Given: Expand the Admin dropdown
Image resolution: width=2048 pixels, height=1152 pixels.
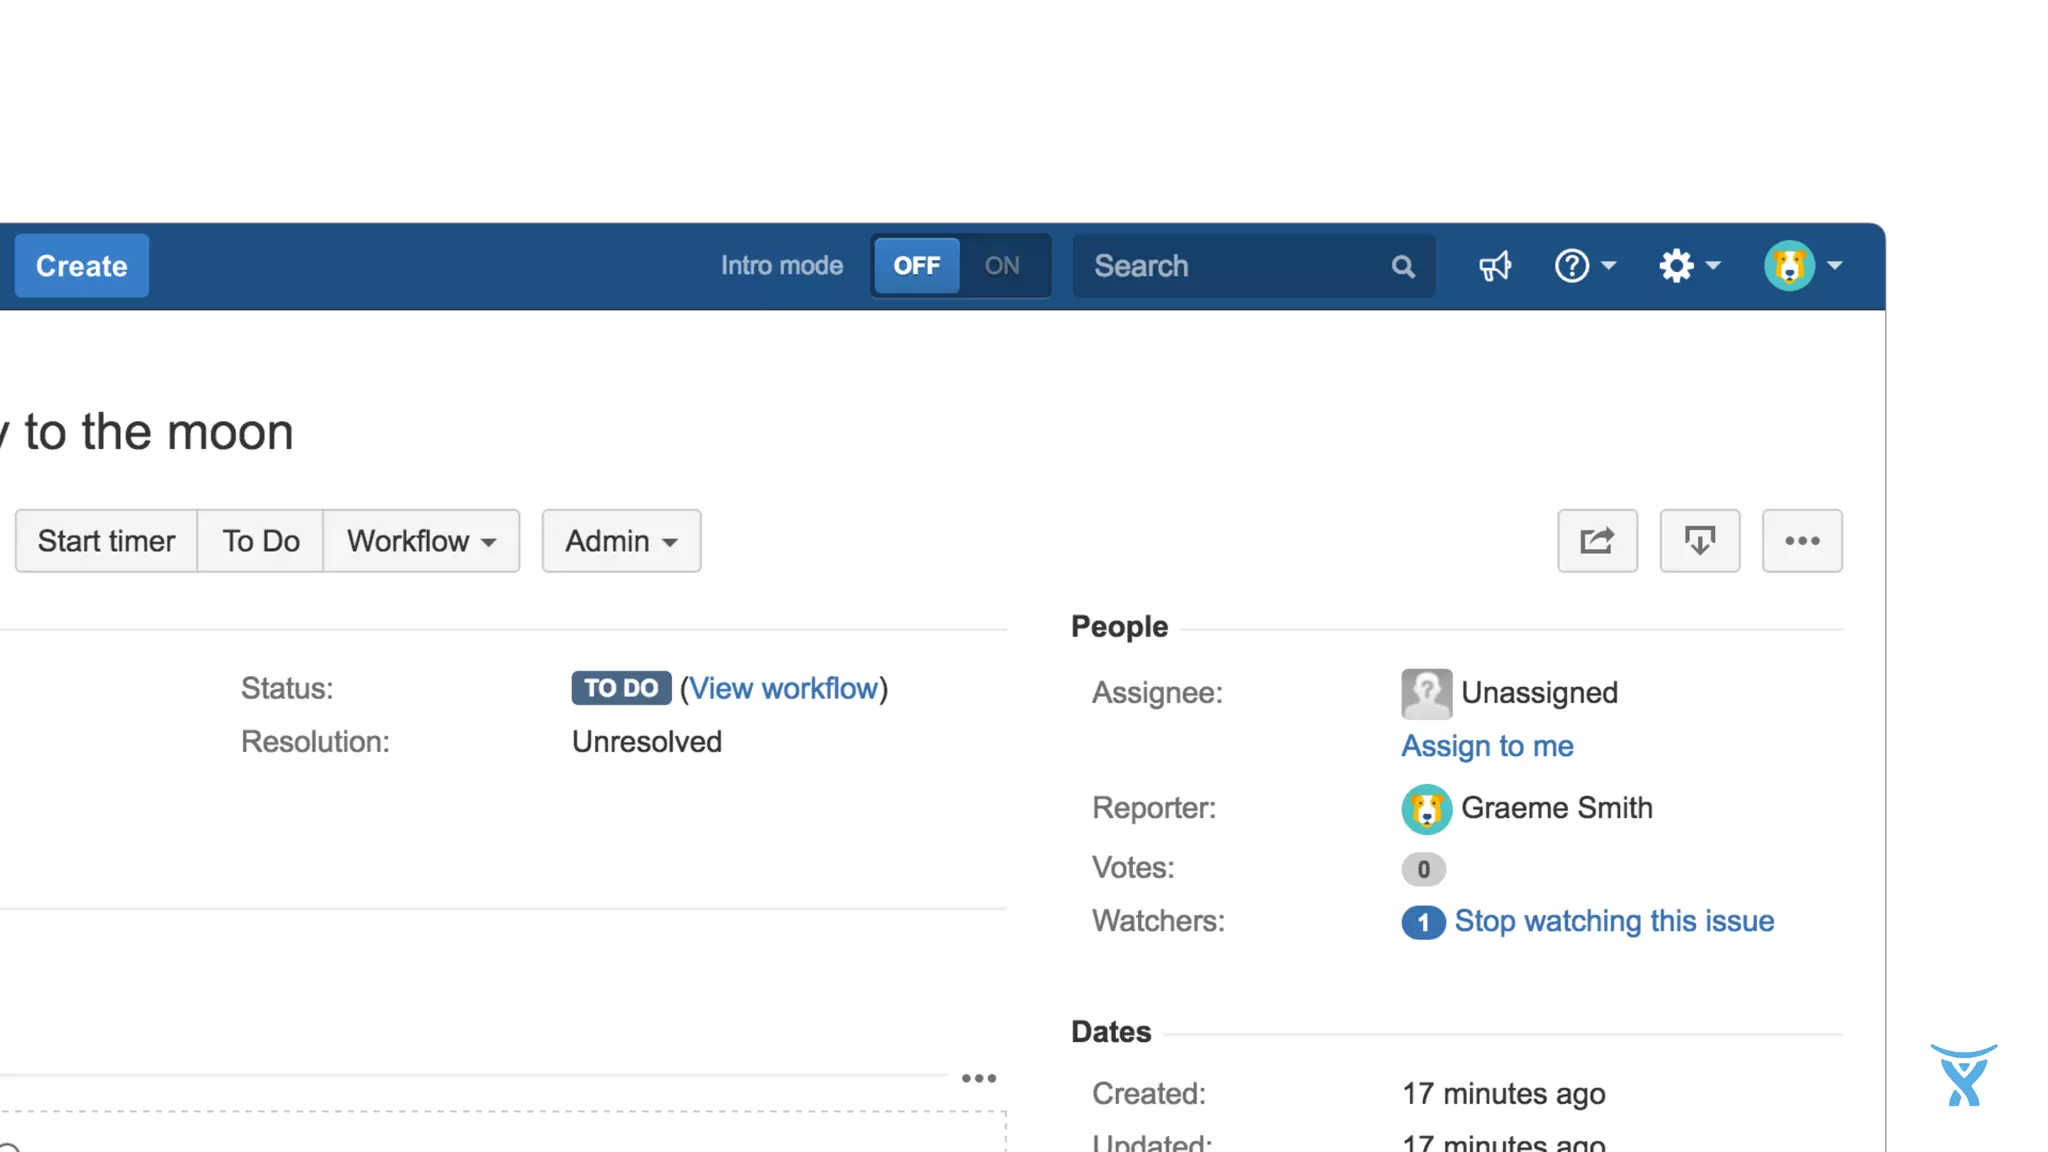Looking at the screenshot, I should click(x=621, y=541).
